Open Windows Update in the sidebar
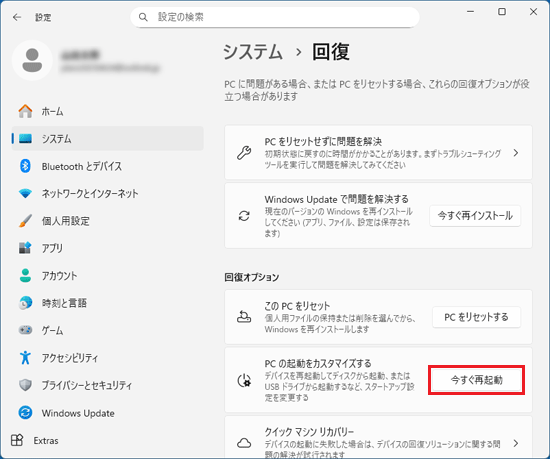This screenshot has width=550, height=459. [x=107, y=413]
